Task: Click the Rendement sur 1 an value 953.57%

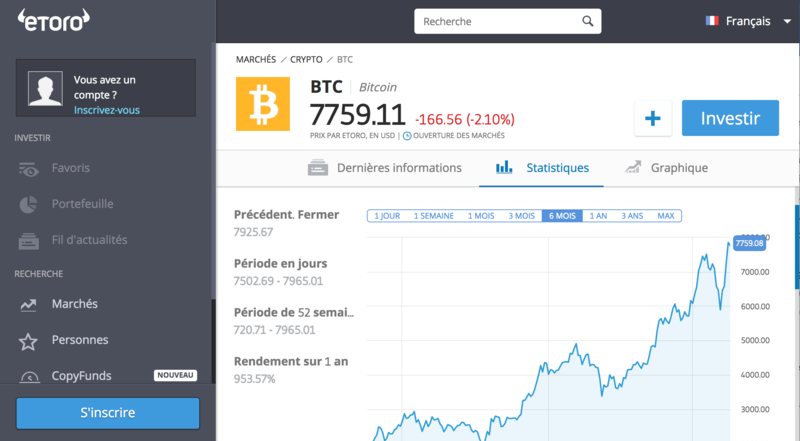Action: coord(254,379)
